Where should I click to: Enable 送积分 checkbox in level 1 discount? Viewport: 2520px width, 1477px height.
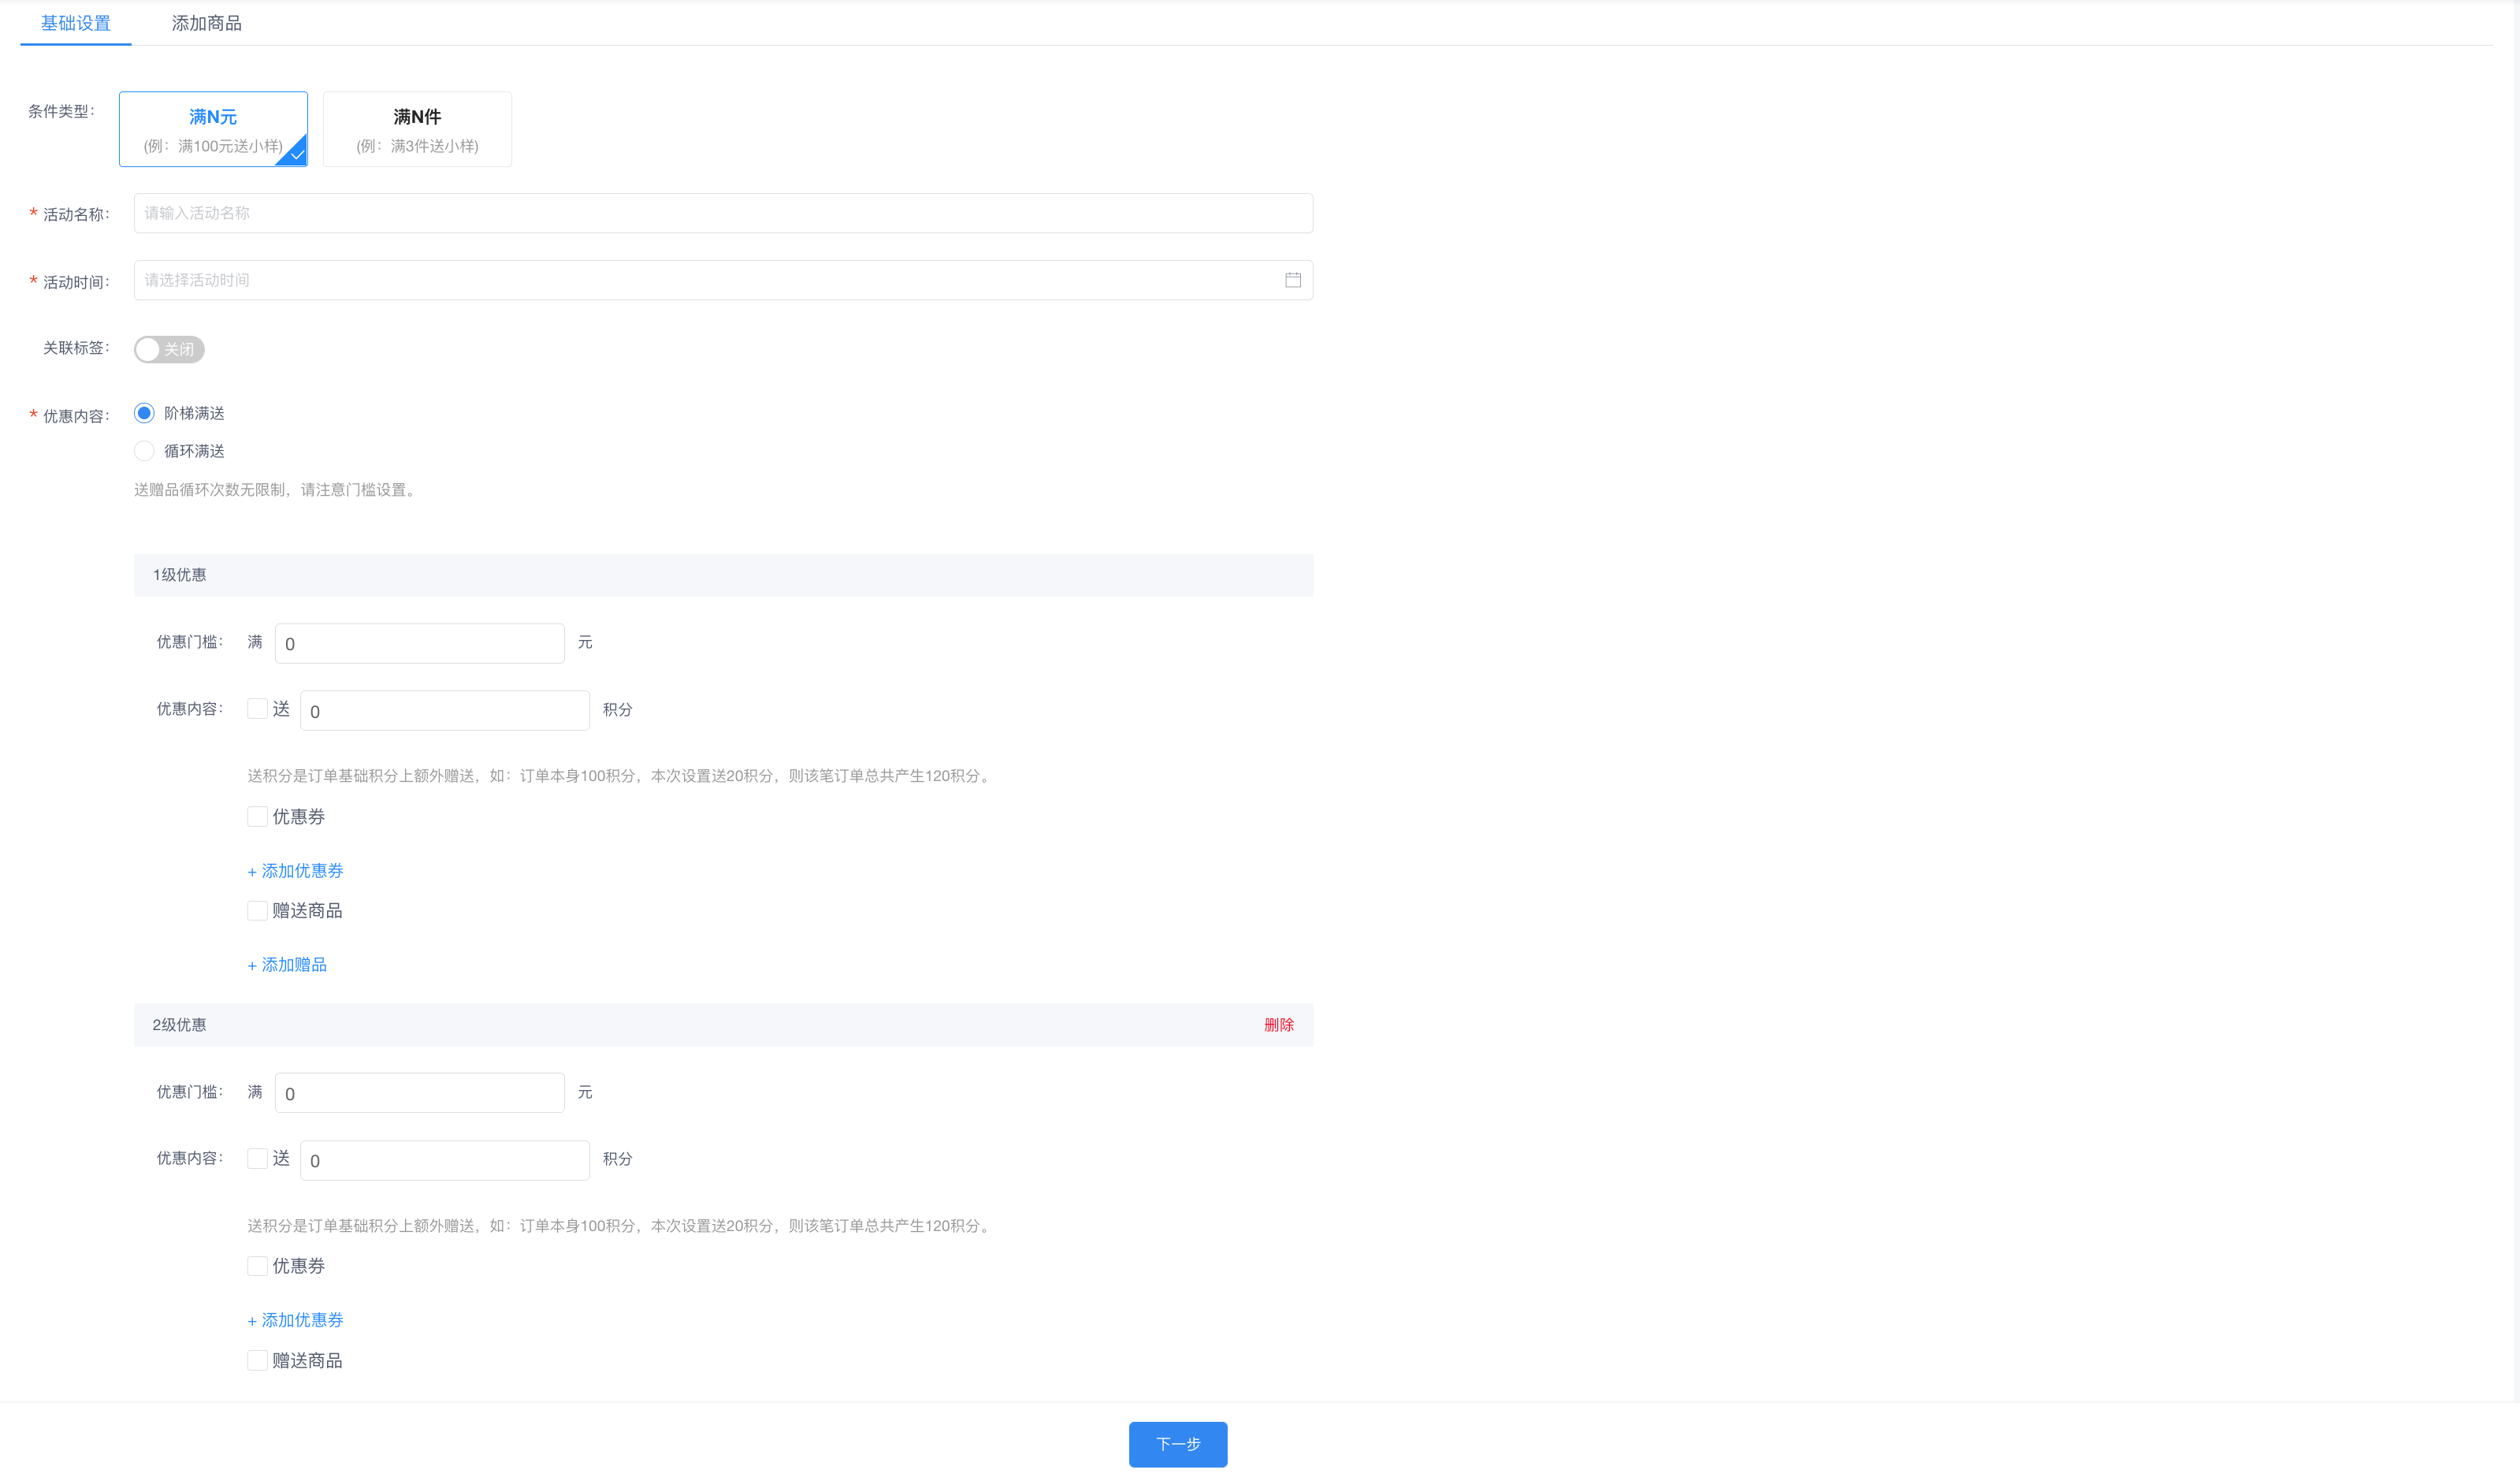tap(257, 709)
